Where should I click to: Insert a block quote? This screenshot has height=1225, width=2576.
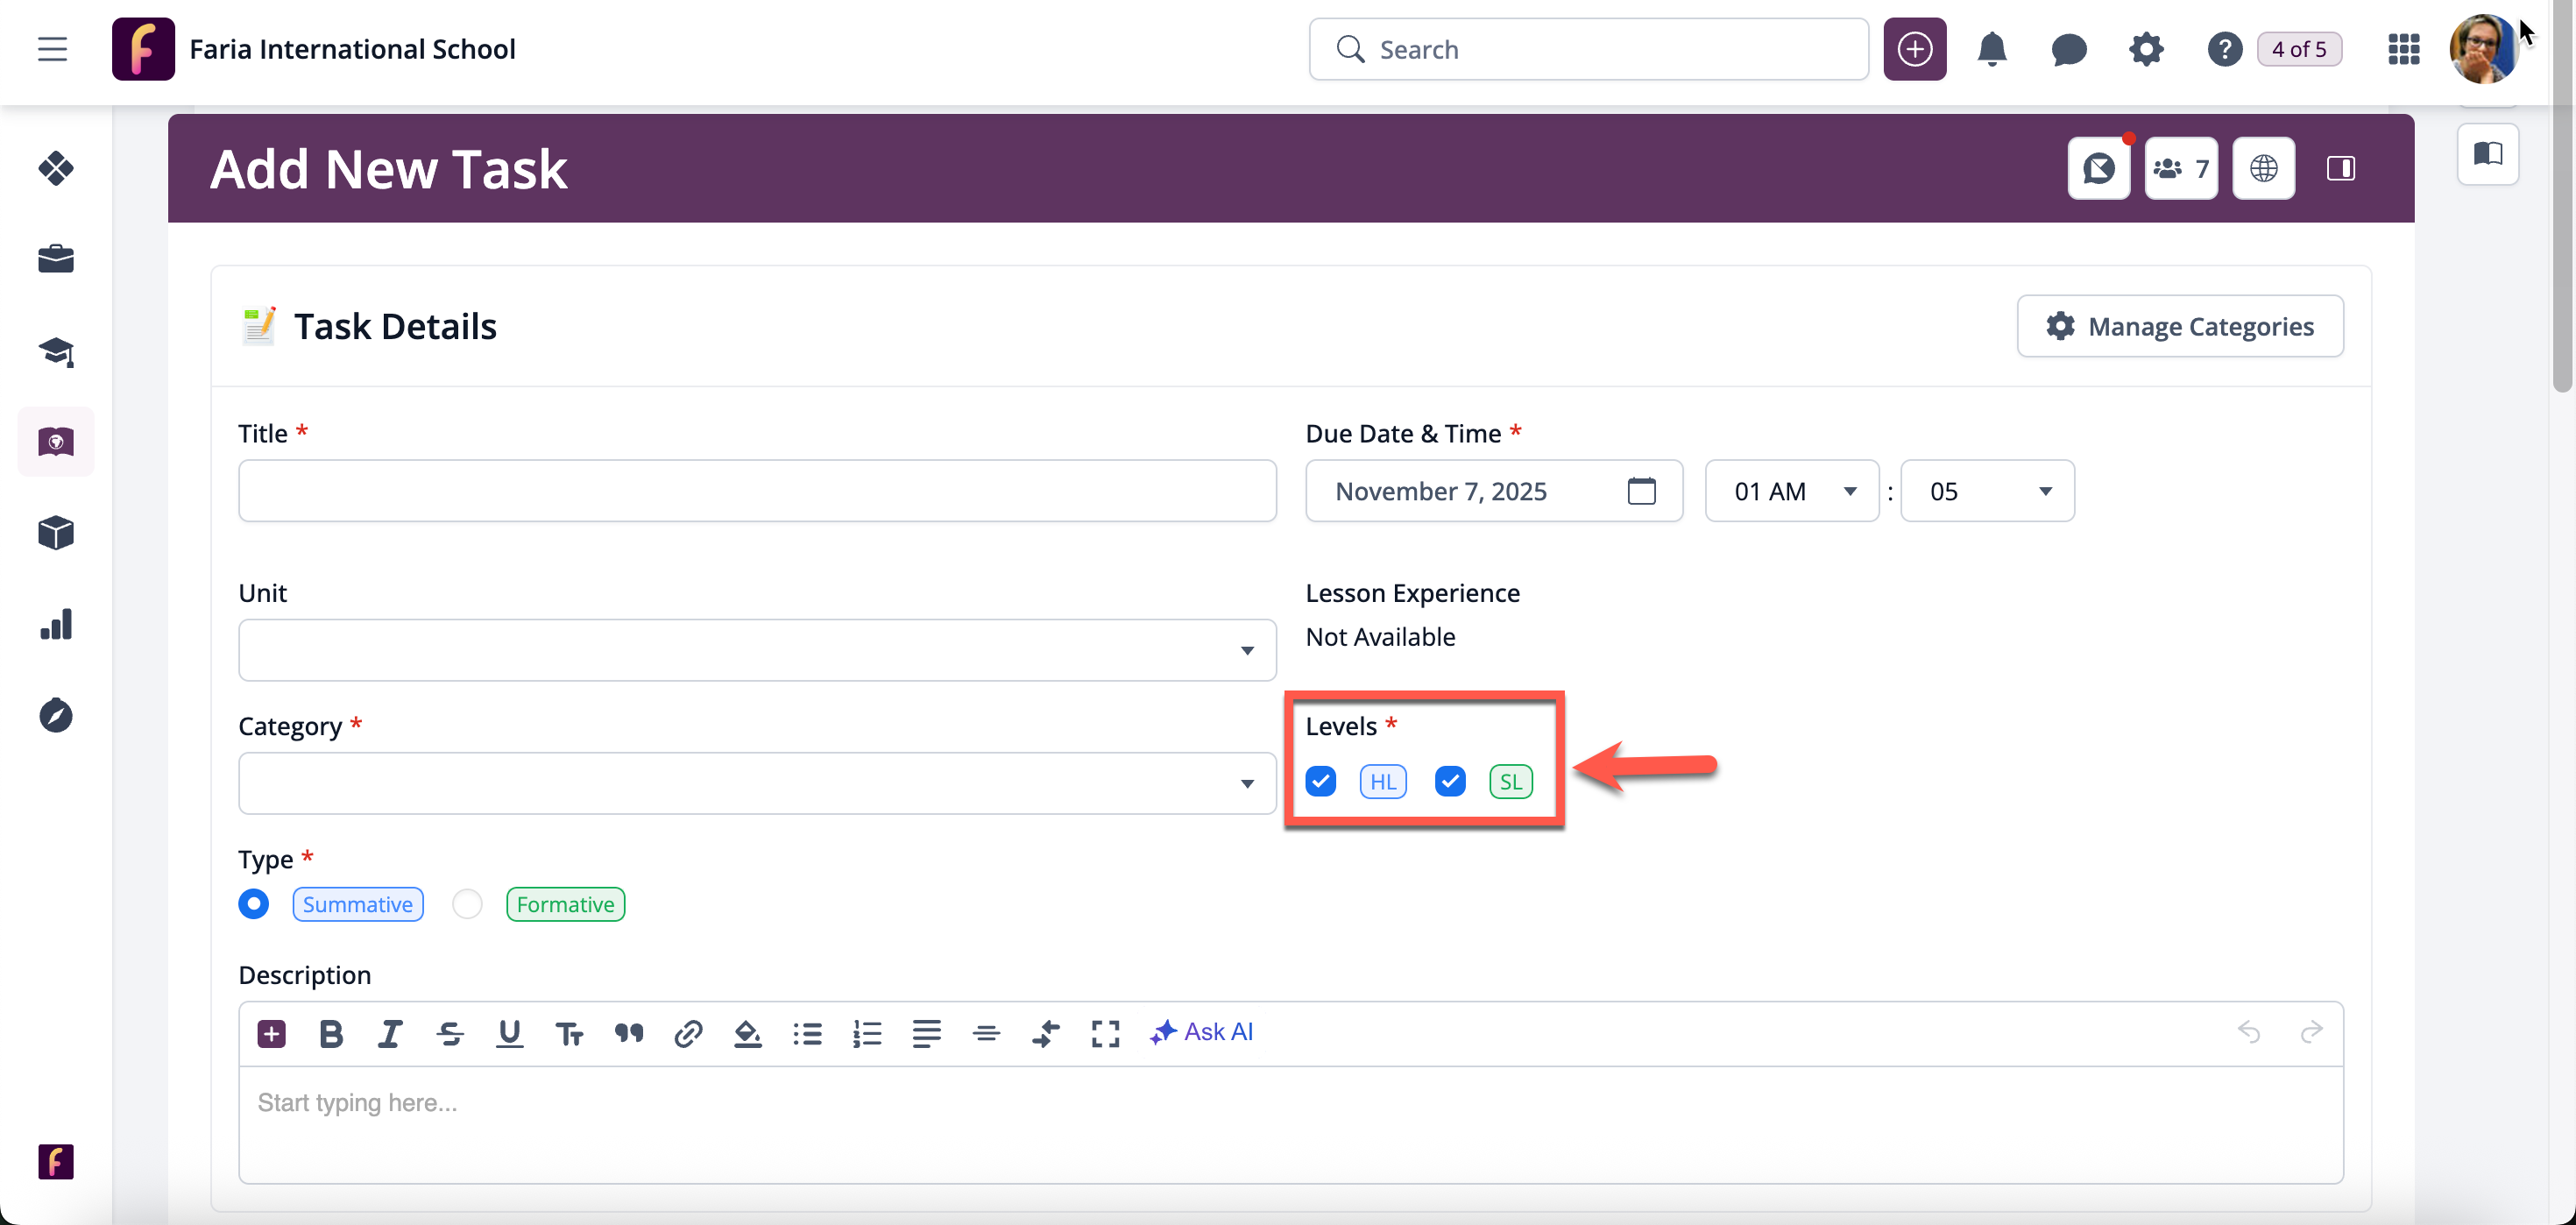628,1033
